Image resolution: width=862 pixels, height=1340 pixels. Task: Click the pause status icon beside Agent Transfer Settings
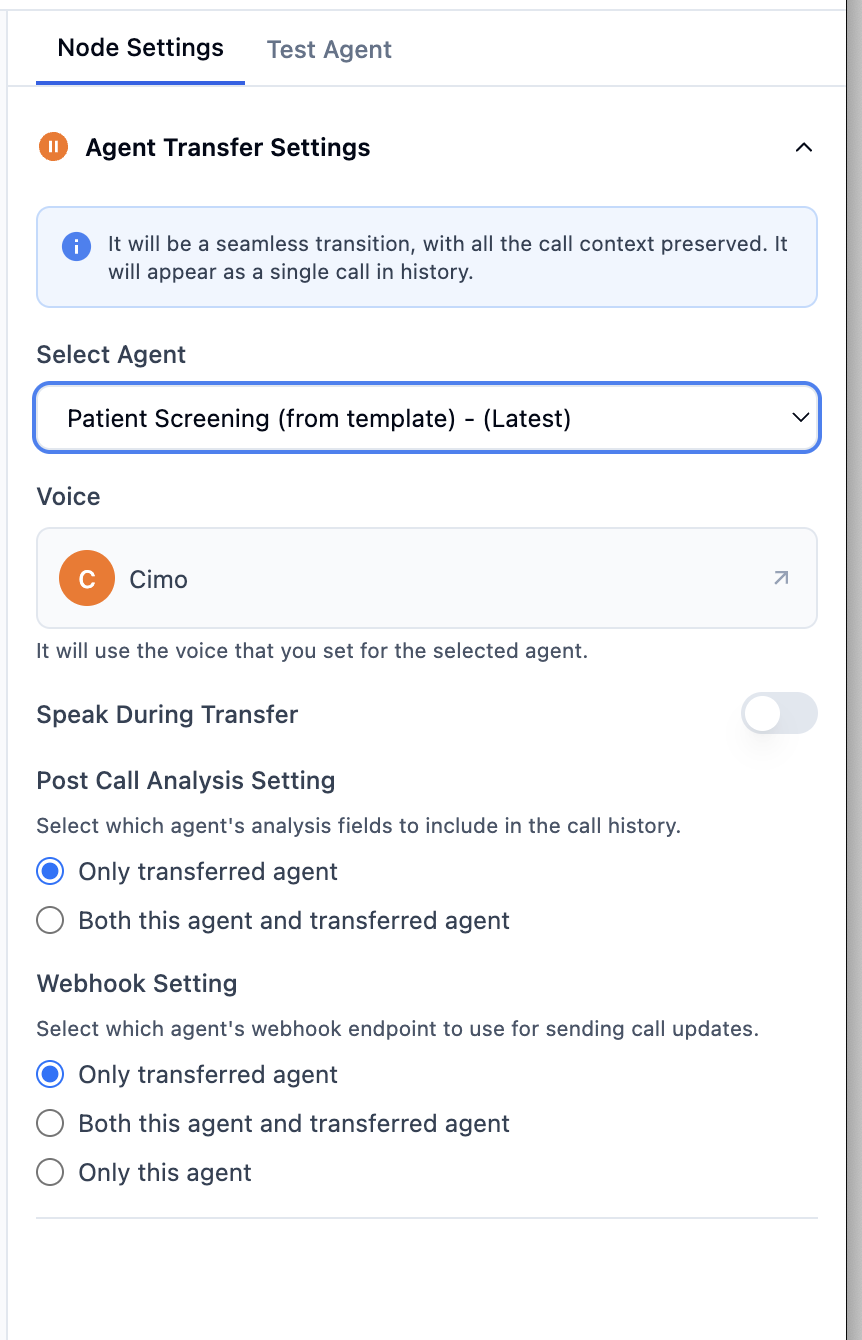53,146
